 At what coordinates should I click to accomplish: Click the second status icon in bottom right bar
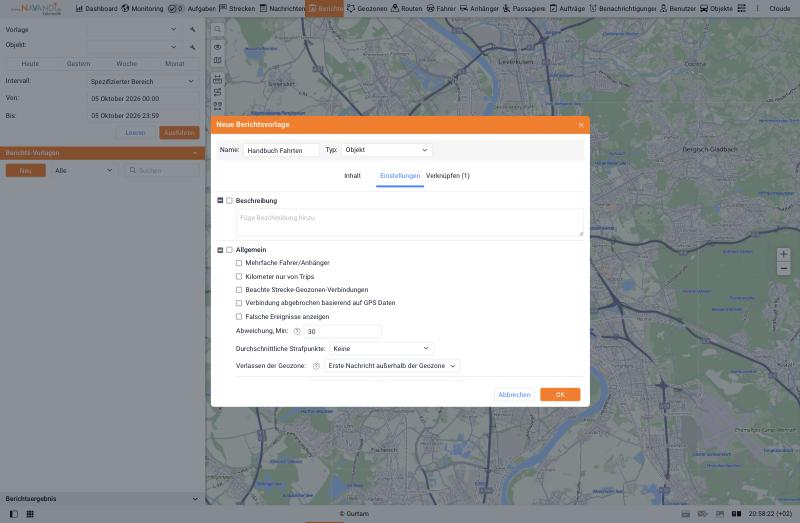[x=703, y=514]
